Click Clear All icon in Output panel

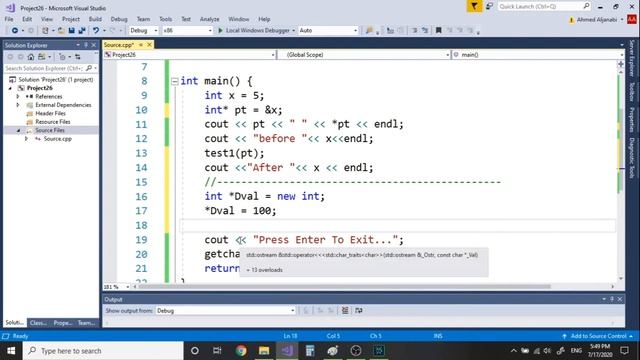point(345,311)
